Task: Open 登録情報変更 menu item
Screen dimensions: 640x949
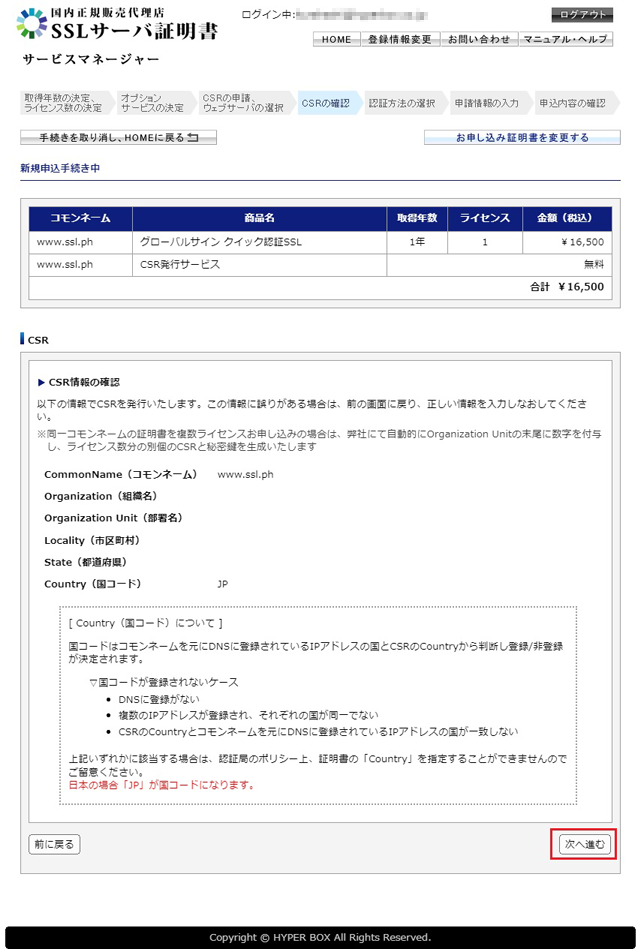Action: click(x=400, y=39)
